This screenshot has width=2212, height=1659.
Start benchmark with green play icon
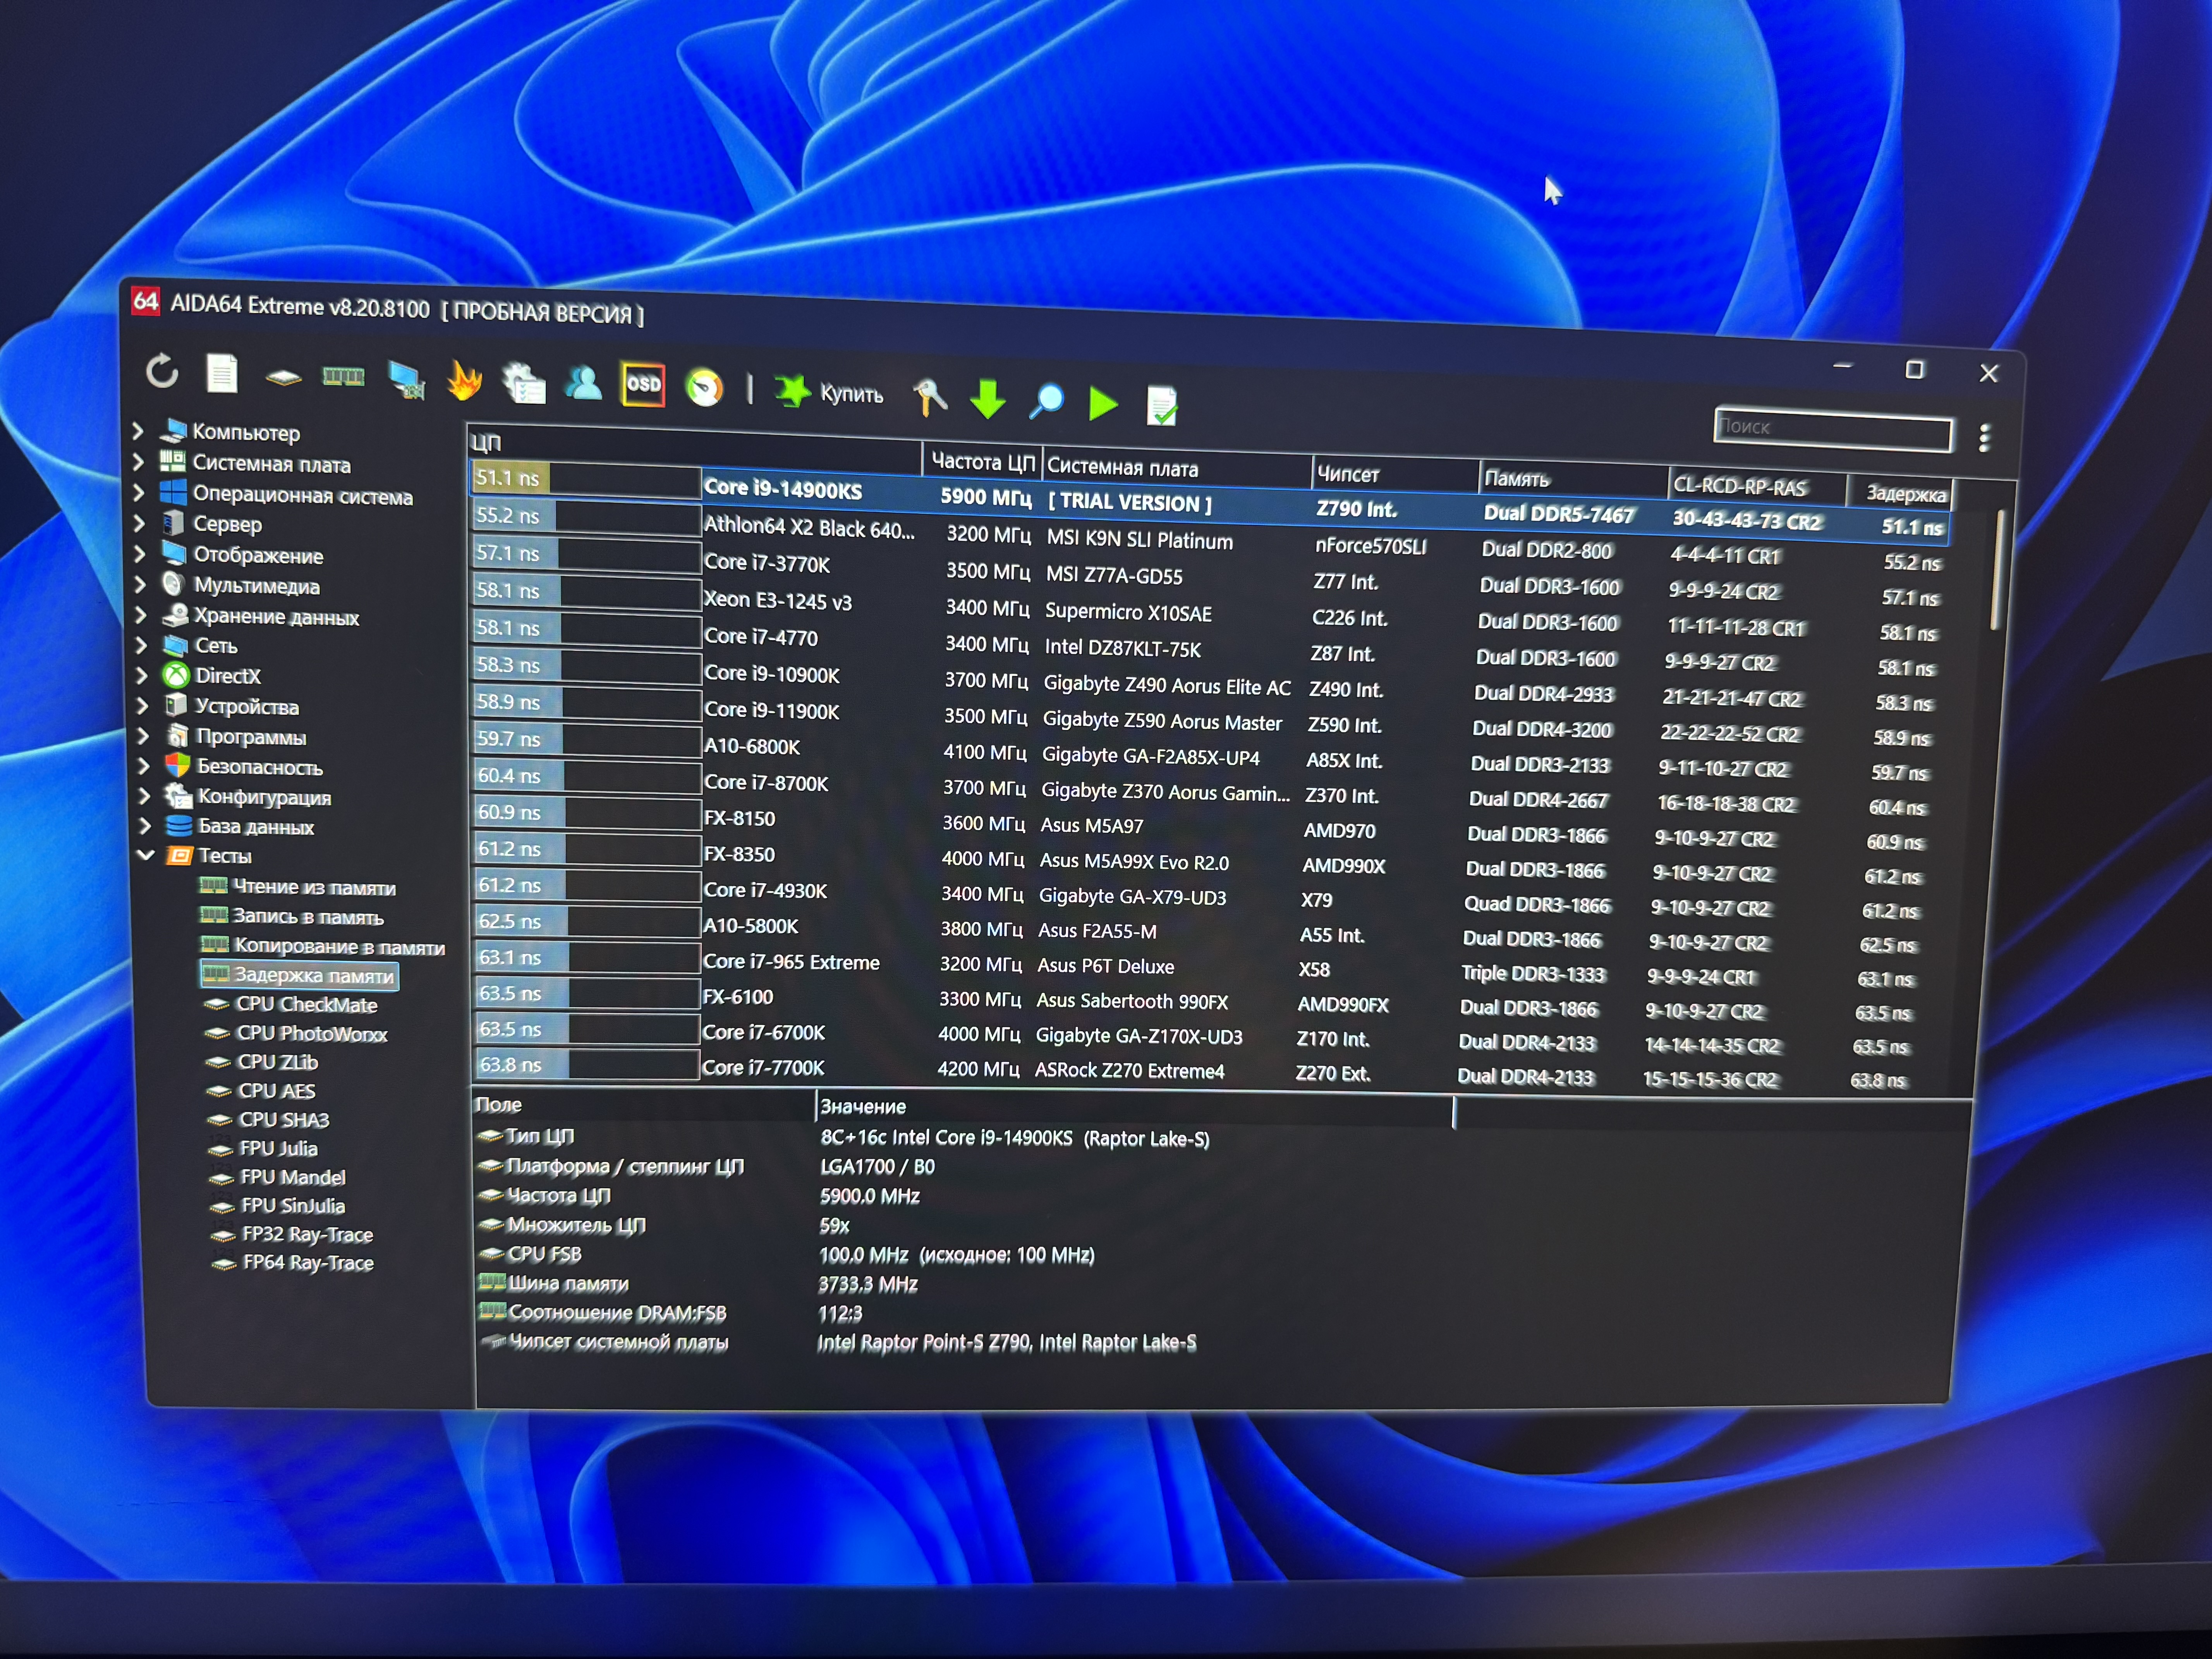click(x=1103, y=403)
